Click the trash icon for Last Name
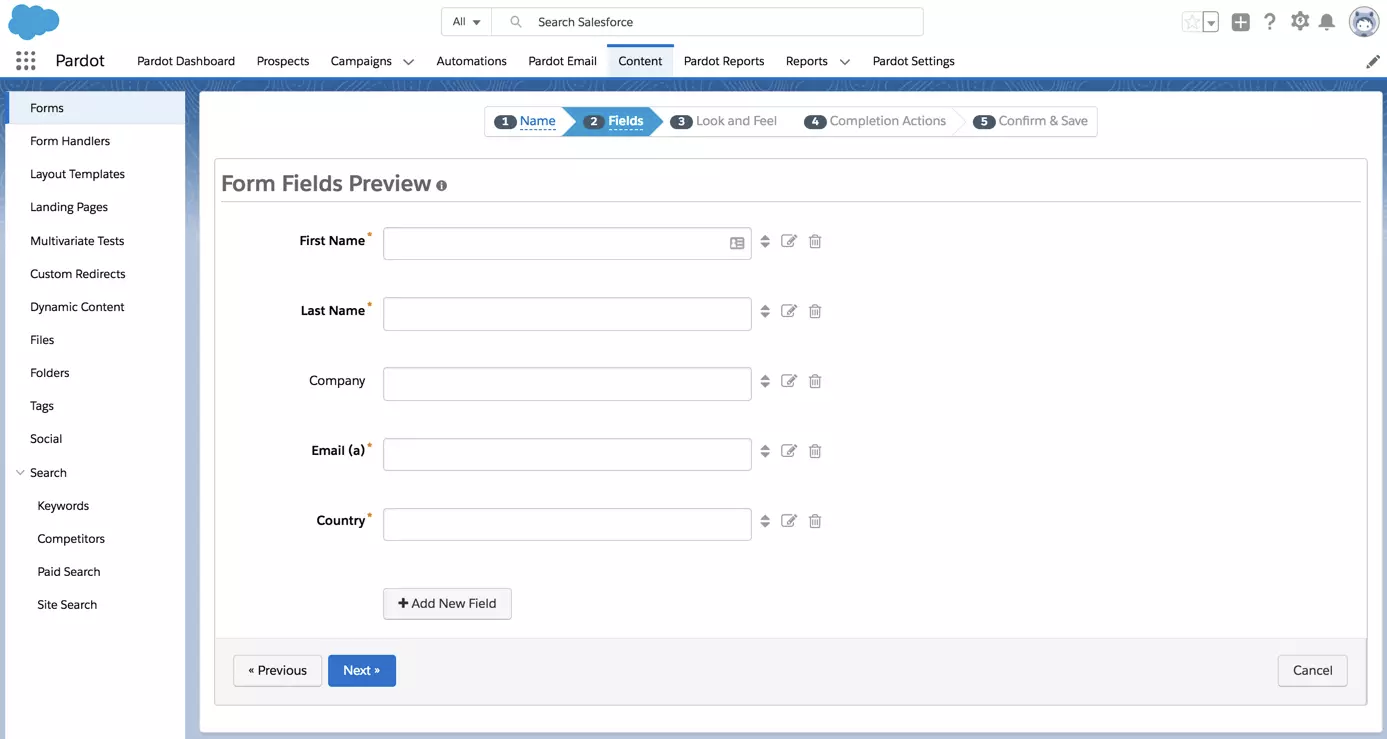Screen dimensions: 1387x739 [815, 311]
